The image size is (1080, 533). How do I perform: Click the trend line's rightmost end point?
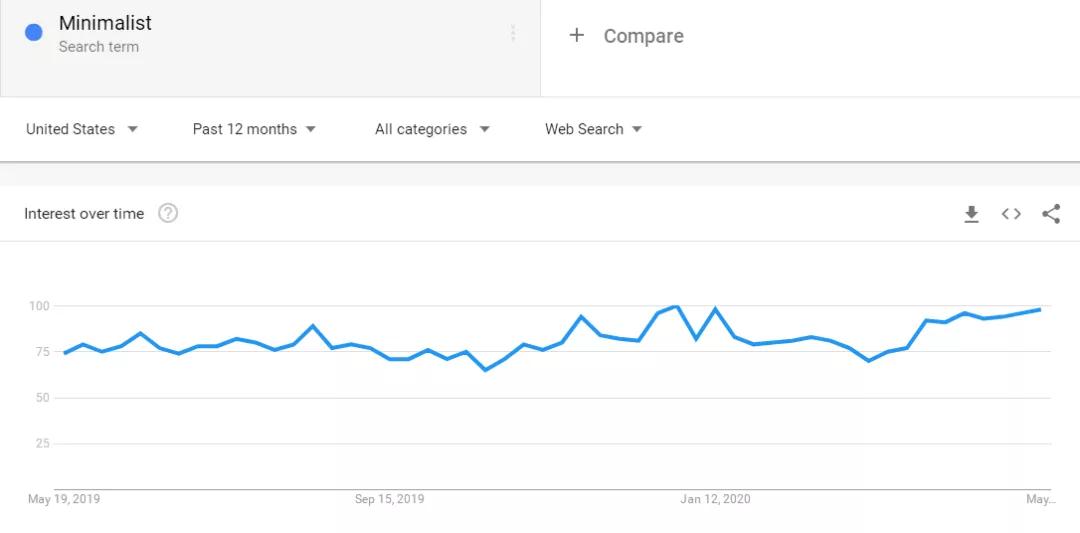click(1040, 310)
